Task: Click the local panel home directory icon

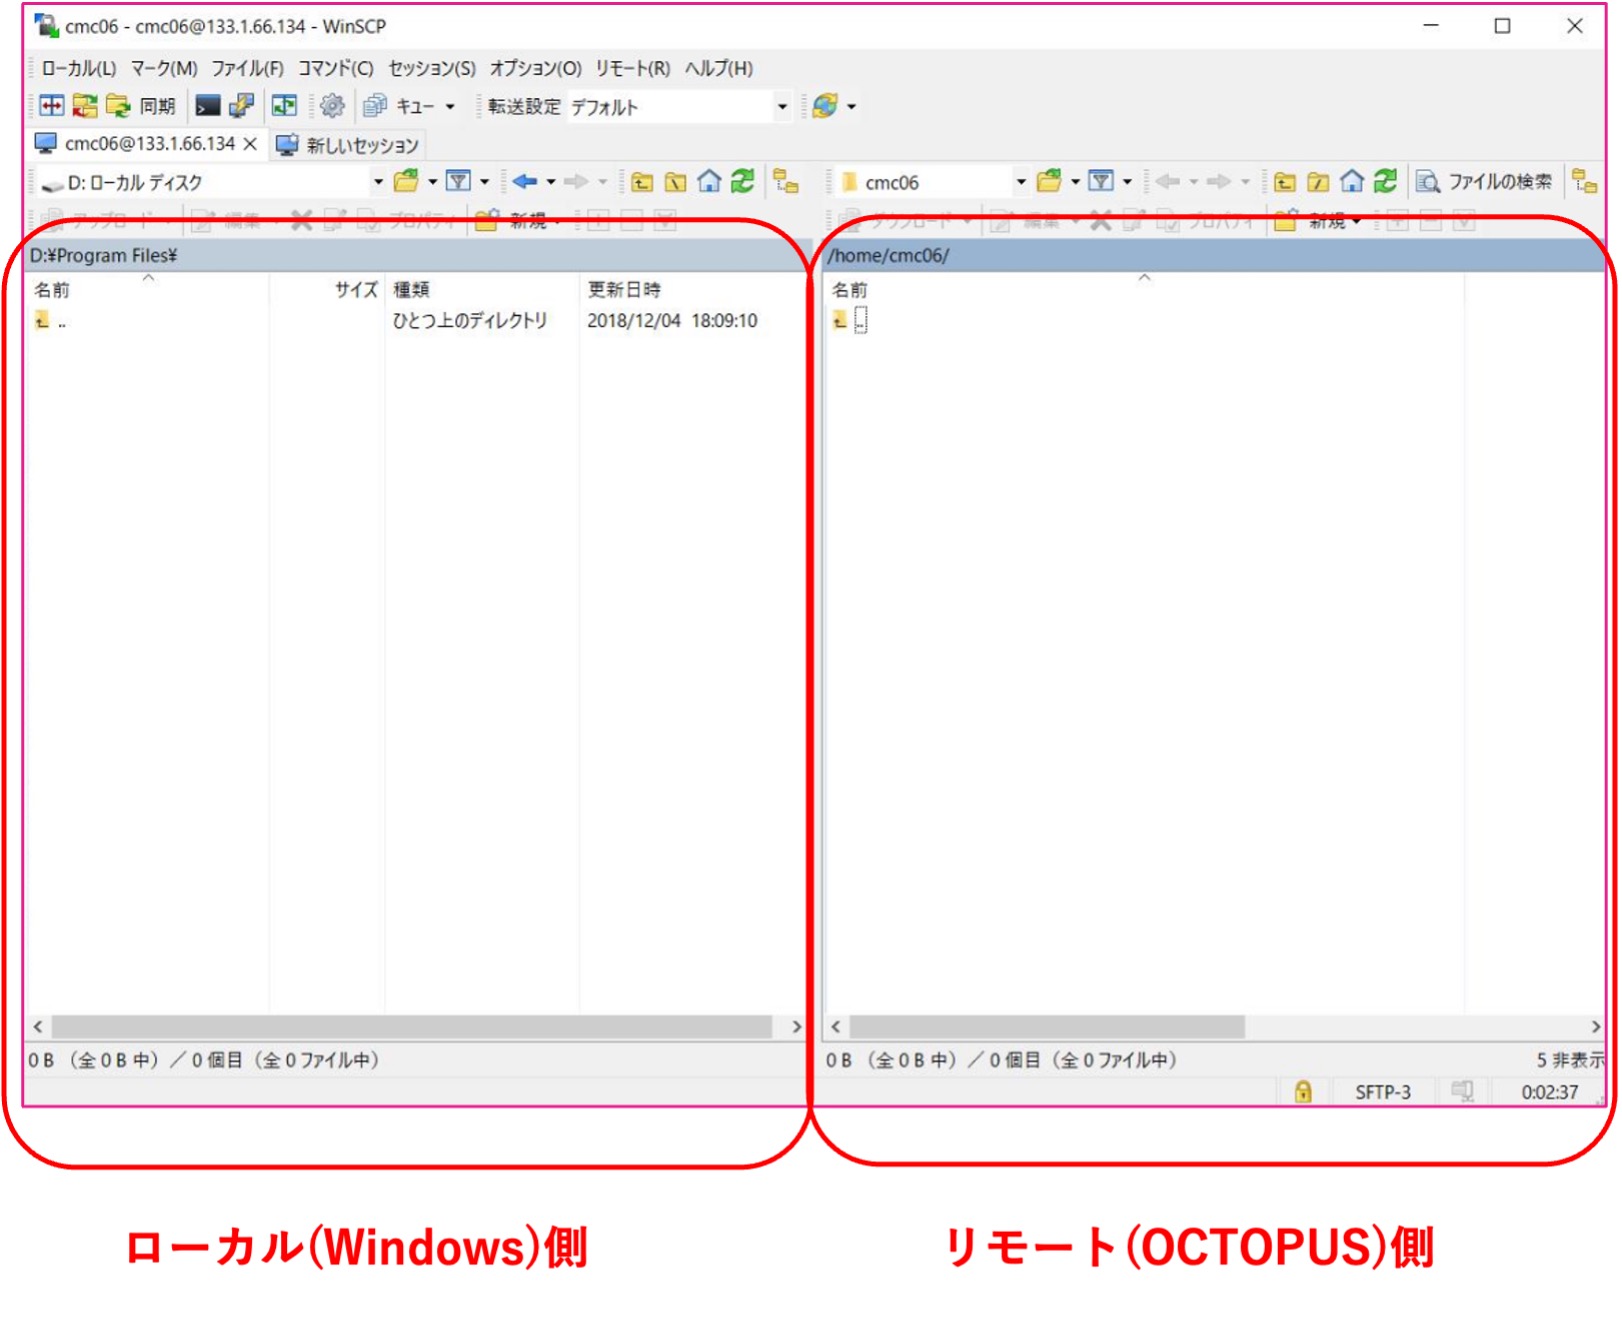Action: tap(708, 181)
